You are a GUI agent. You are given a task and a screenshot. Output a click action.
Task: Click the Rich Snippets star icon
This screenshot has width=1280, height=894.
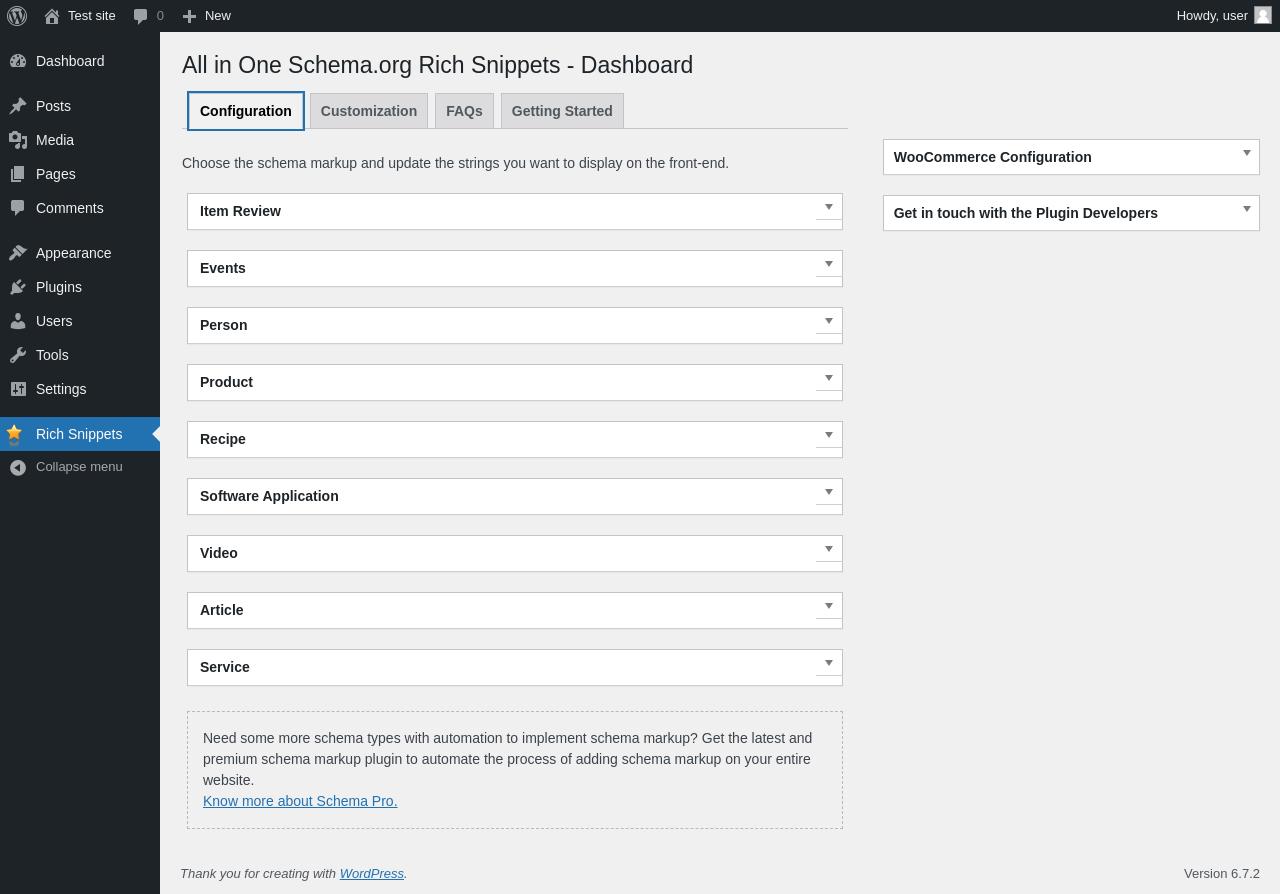(x=14, y=434)
